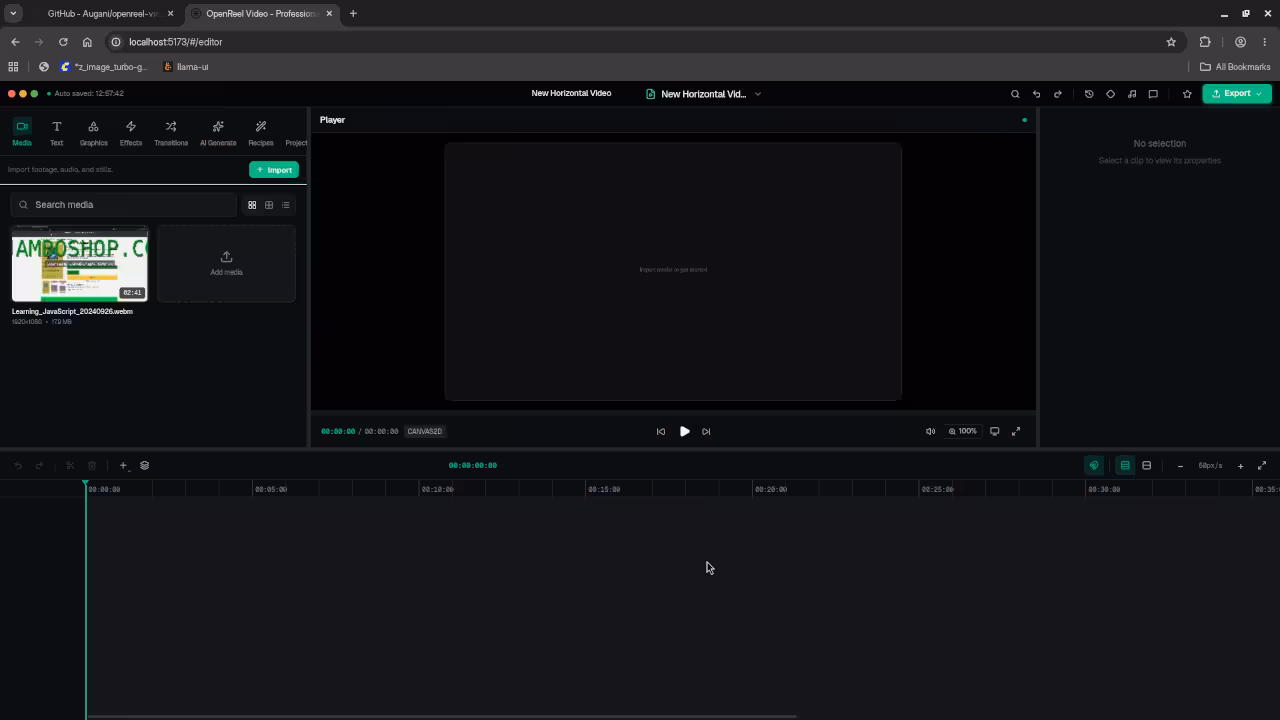1280x720 pixels.
Task: Redo using the top toolbar arrow
Action: click(x=1057, y=94)
